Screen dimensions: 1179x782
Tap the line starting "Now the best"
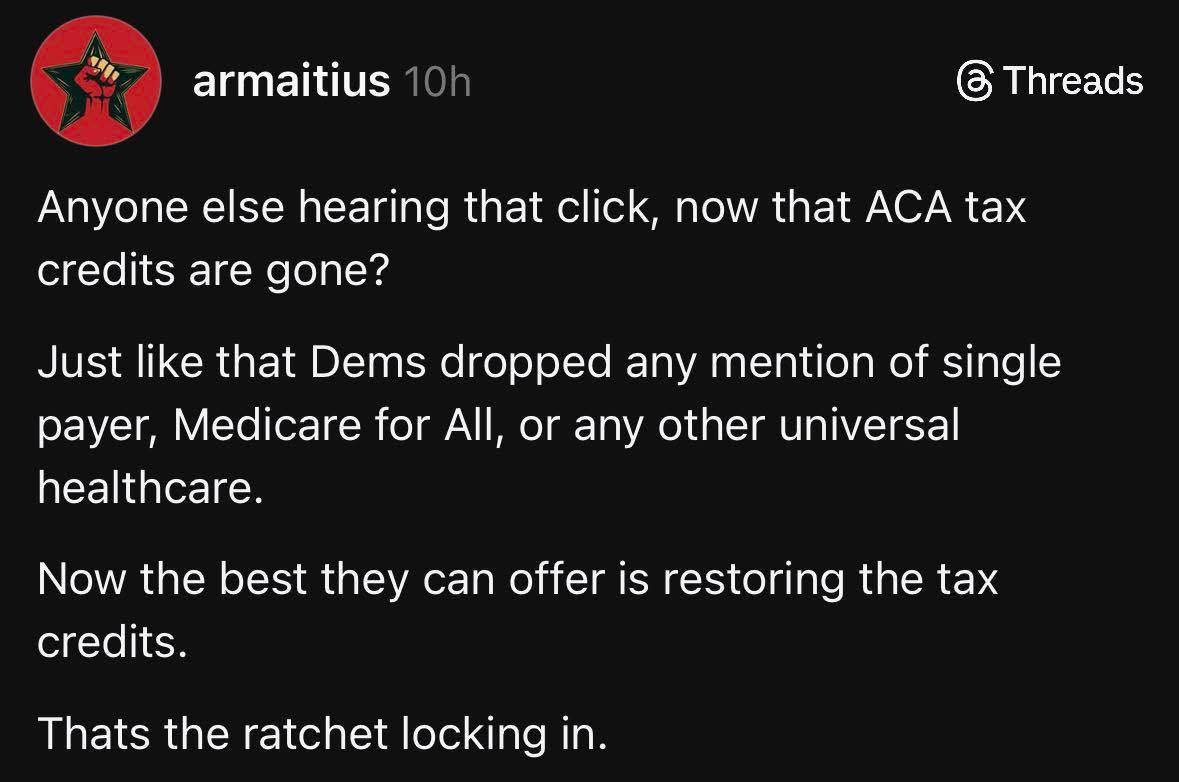(517, 580)
